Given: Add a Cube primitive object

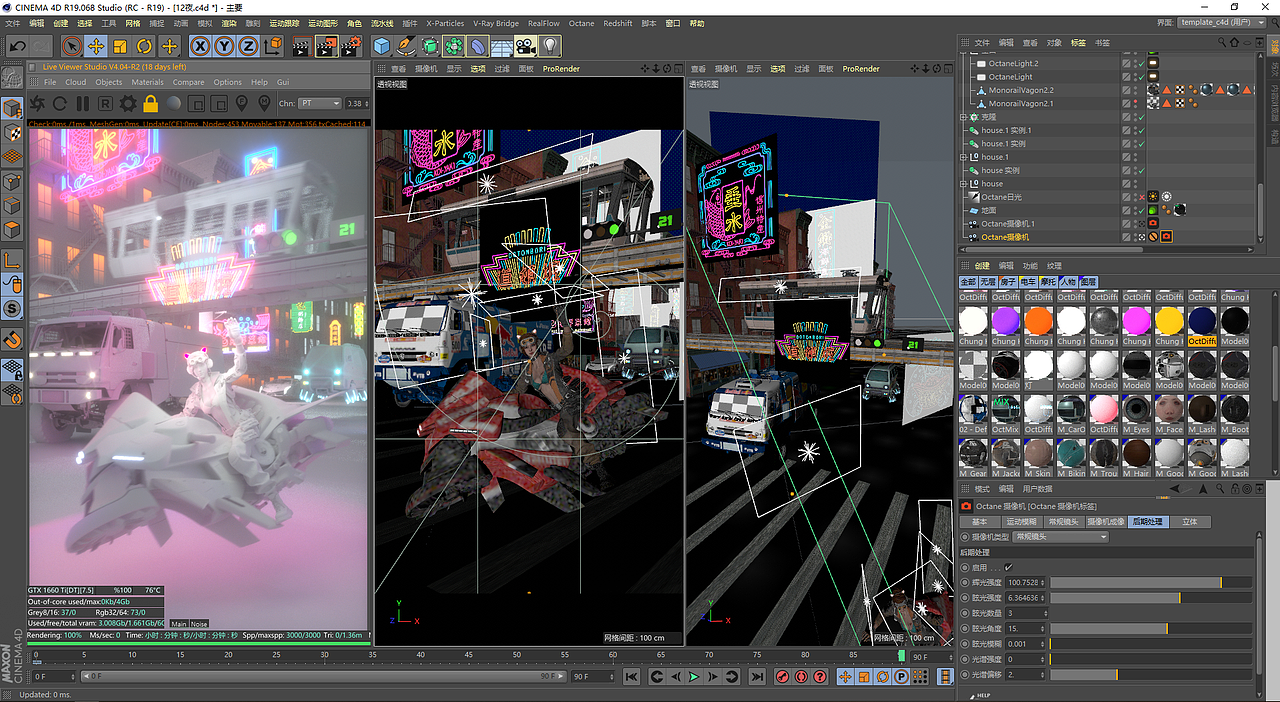Looking at the screenshot, I should click(381, 46).
